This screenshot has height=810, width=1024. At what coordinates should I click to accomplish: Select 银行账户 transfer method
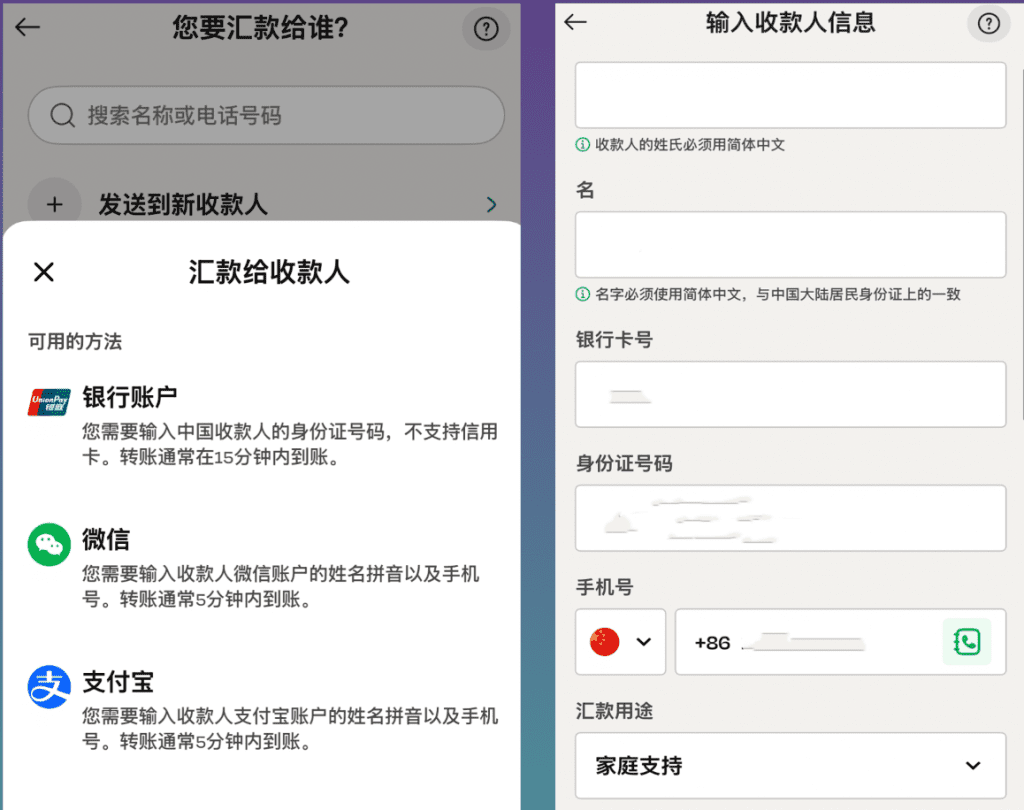[x=130, y=397]
